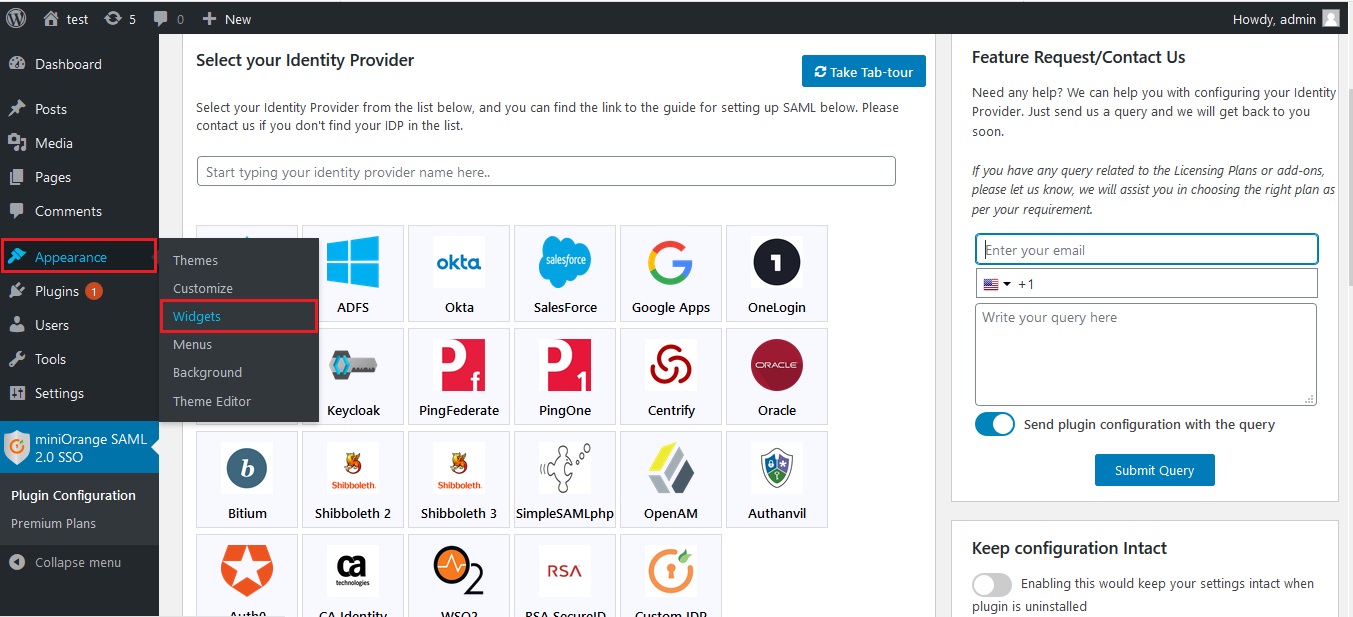
Task: Select the Shibboleth 2 provider tile
Action: tap(353, 479)
